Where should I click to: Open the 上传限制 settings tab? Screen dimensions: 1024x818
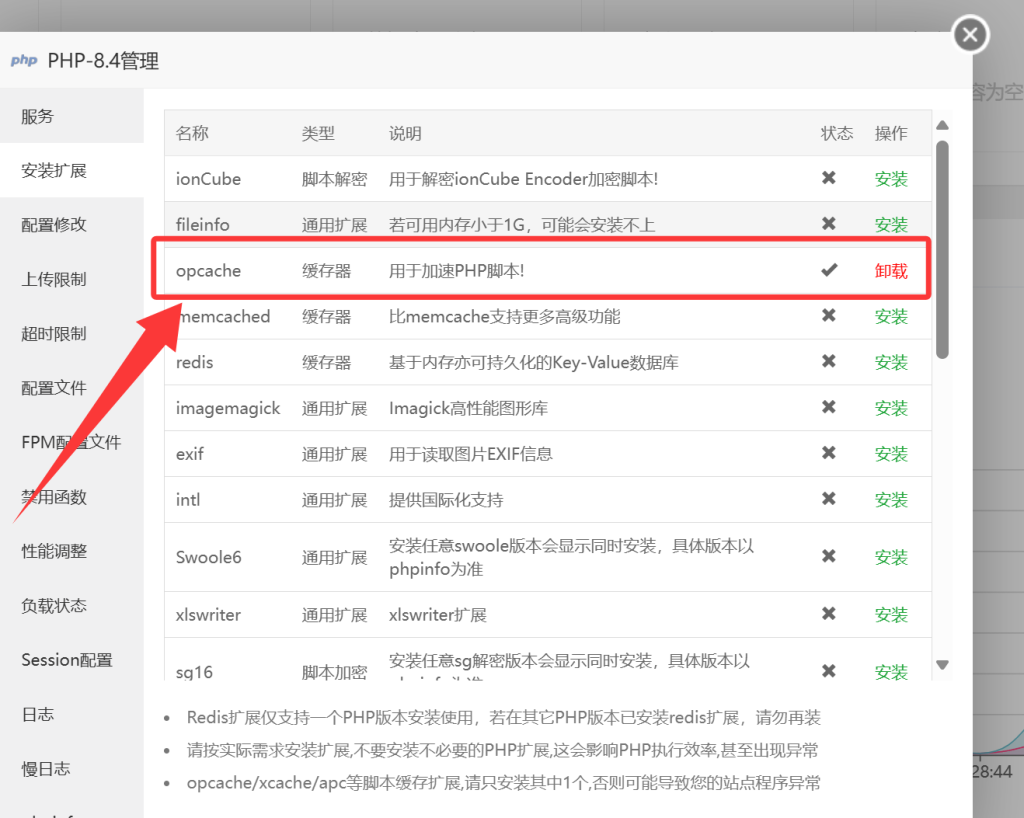[54, 279]
